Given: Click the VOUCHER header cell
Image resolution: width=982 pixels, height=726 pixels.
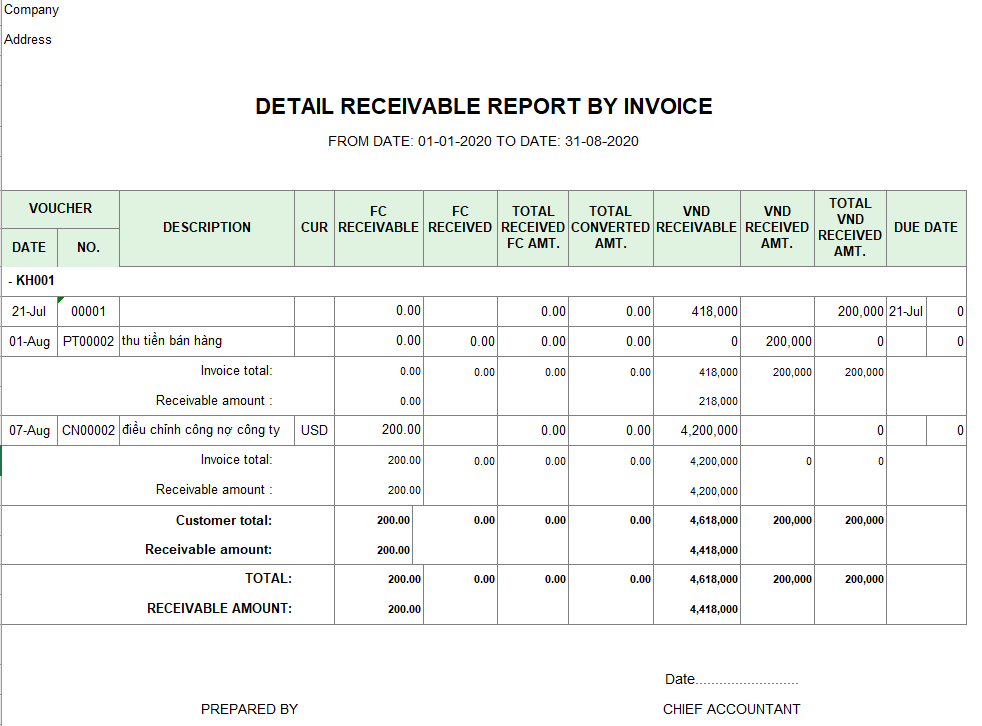Looking at the screenshot, I should [x=60, y=209].
